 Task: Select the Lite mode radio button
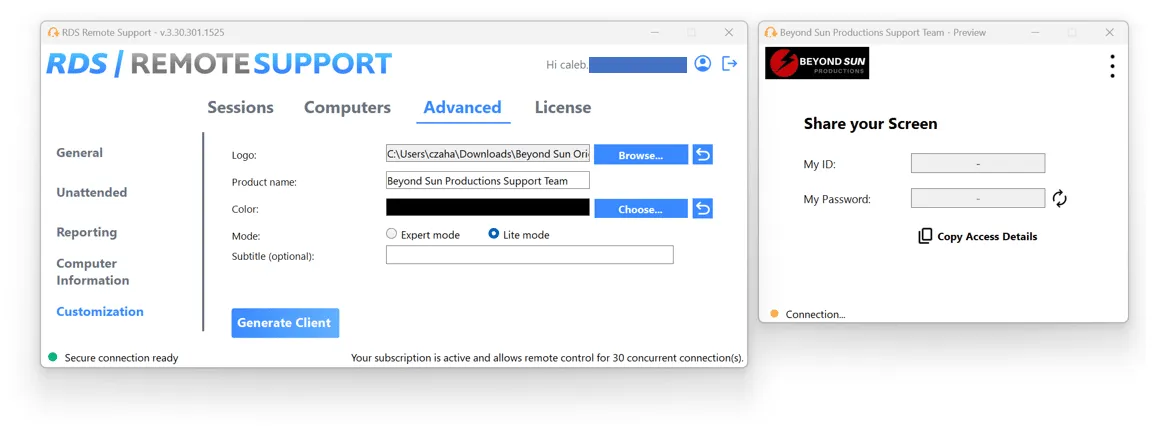coord(494,234)
